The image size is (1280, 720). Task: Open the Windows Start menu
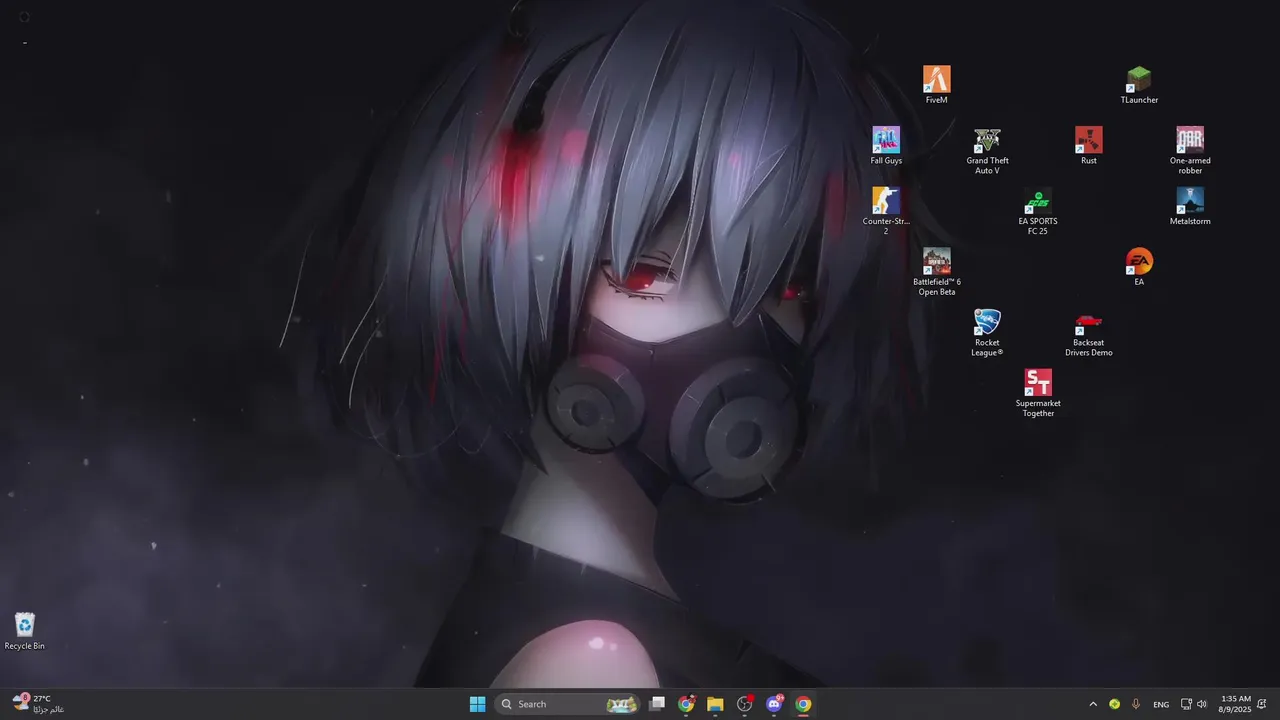[x=478, y=704]
